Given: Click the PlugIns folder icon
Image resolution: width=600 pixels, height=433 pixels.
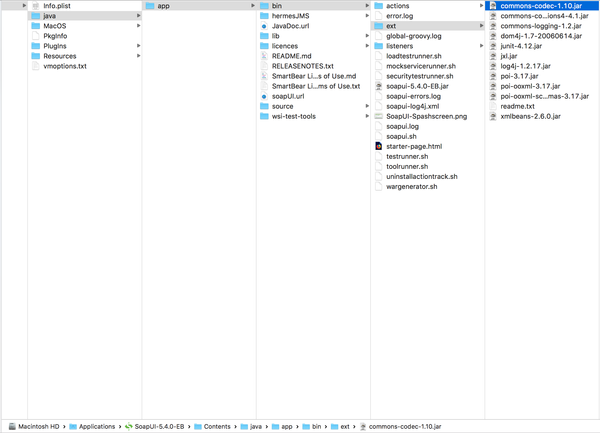Looking at the screenshot, I should pyautogui.click(x=36, y=46).
